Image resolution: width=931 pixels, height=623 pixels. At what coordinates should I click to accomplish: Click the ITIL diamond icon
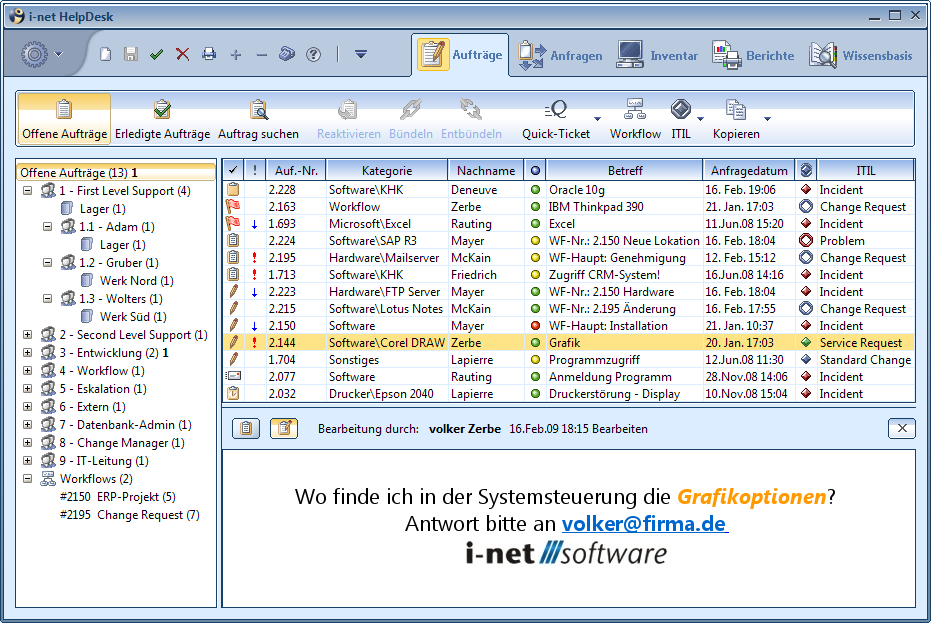pos(680,109)
